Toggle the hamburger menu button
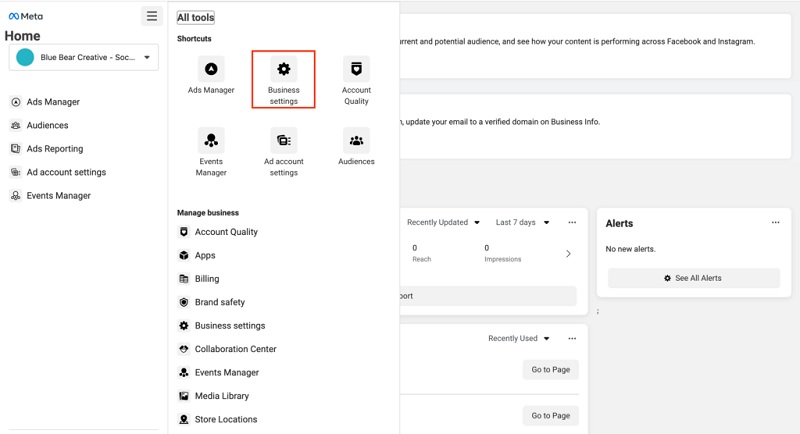The height and width of the screenshot is (434, 800). (x=152, y=16)
